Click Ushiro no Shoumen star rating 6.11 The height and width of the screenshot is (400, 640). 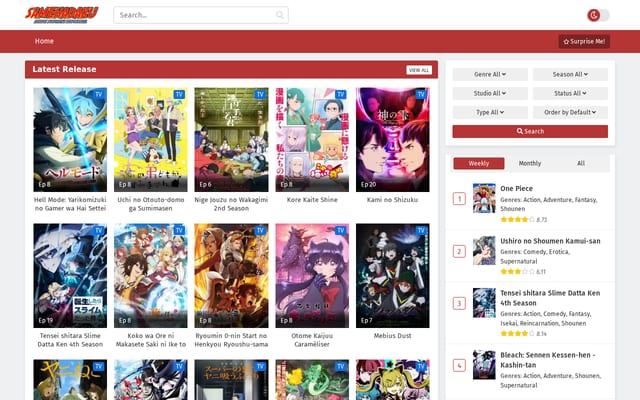[523, 272]
